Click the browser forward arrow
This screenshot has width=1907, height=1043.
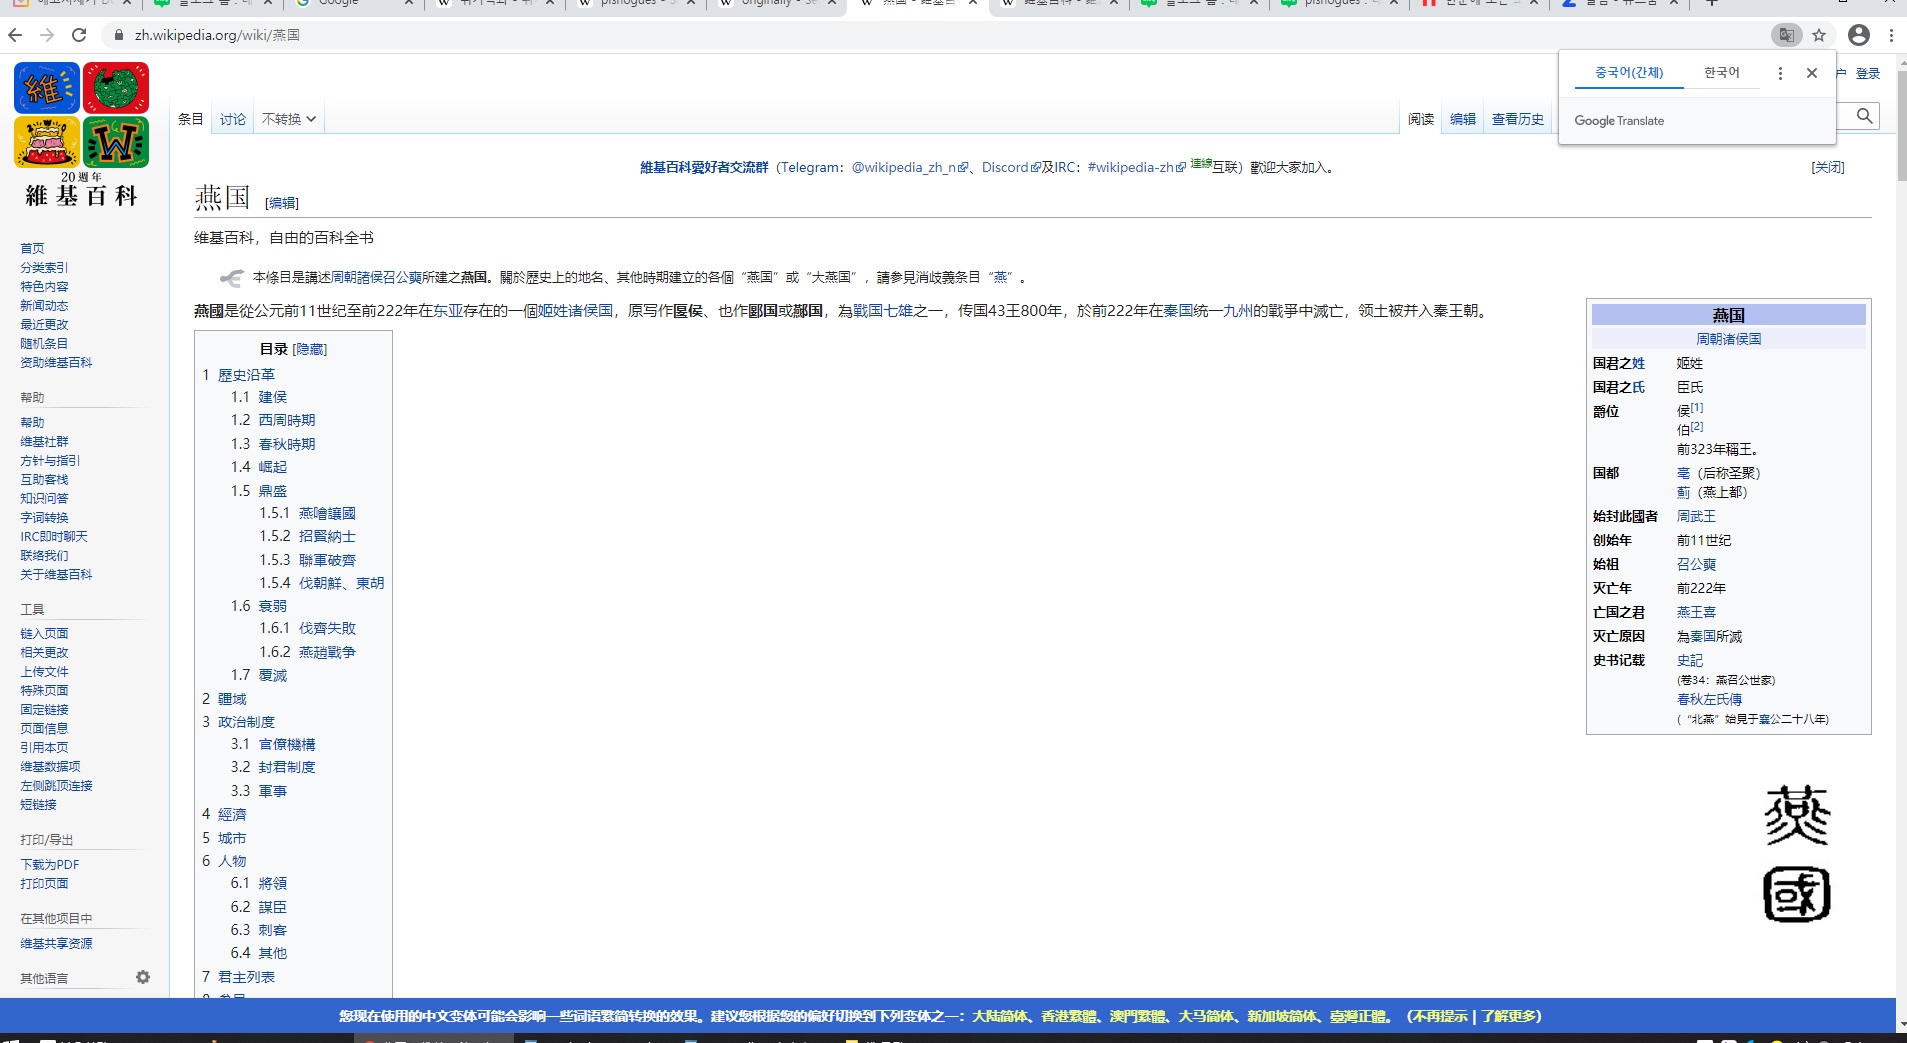pos(47,35)
